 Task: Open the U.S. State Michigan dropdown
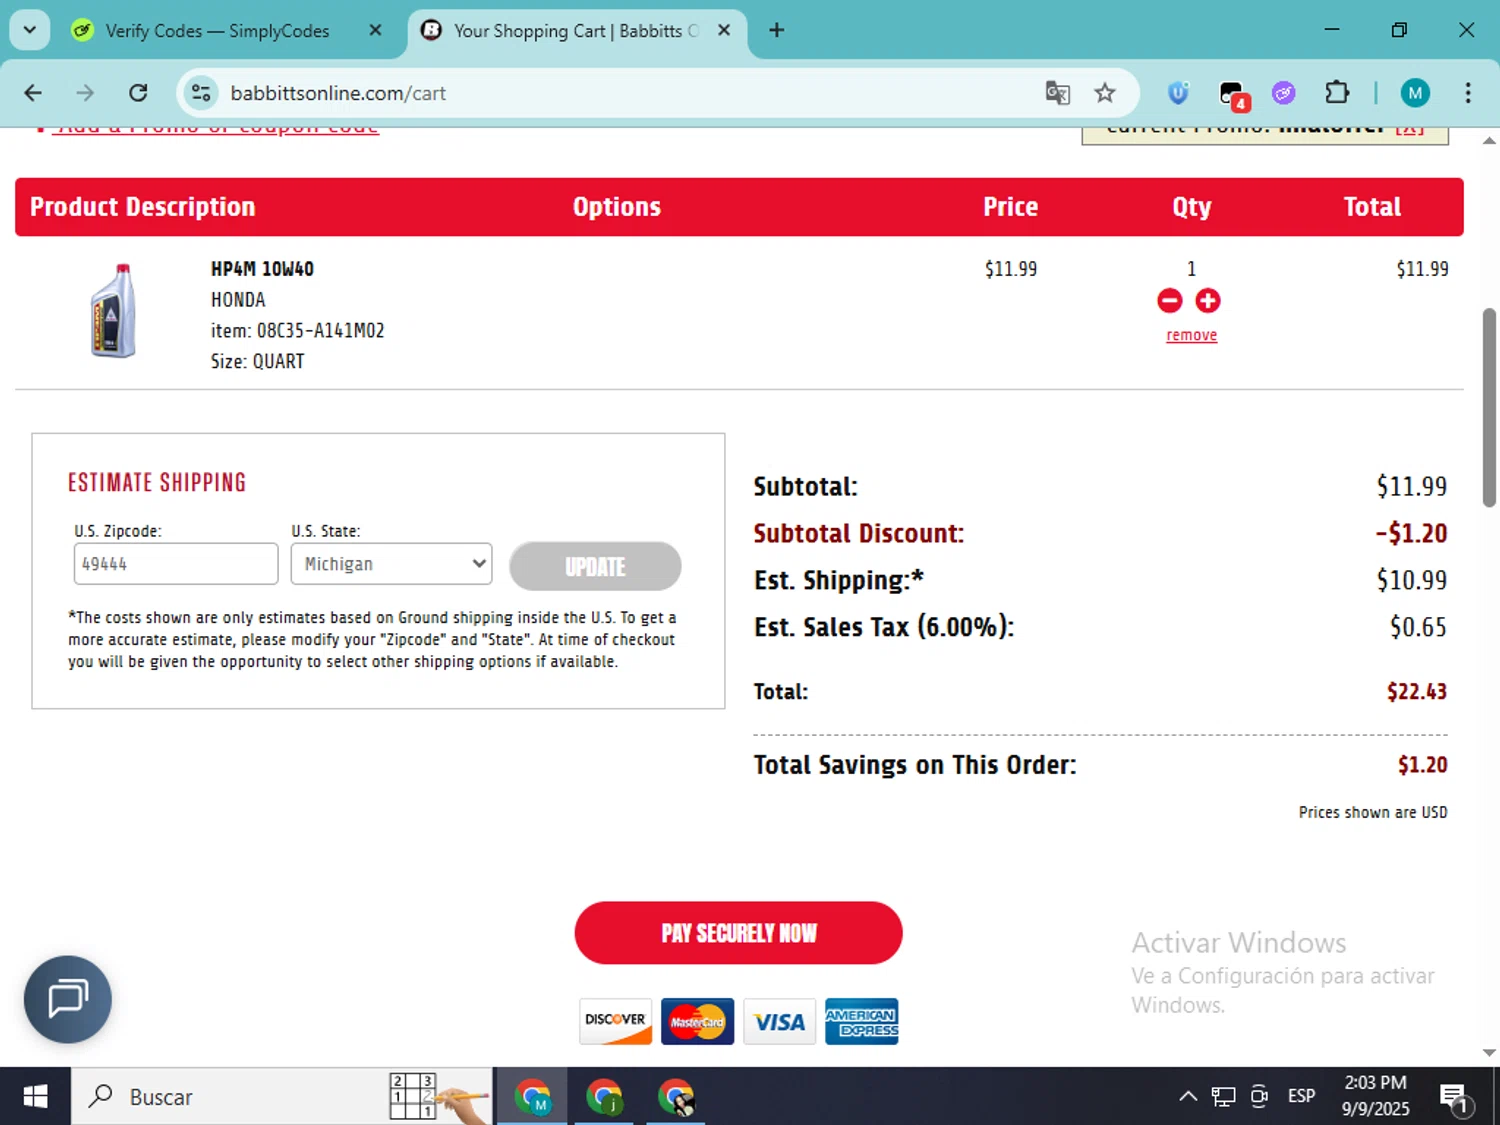pyautogui.click(x=391, y=564)
